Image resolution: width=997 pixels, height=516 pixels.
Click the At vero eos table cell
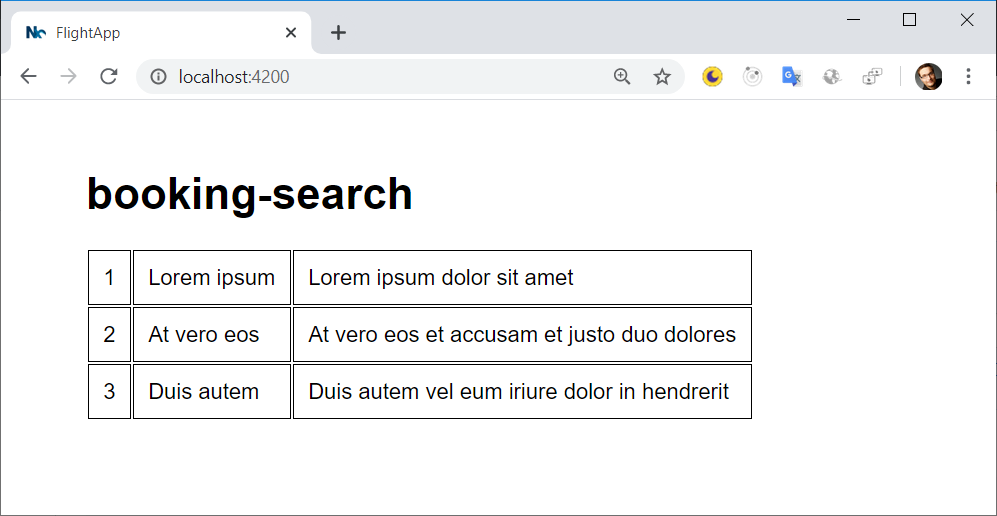pyautogui.click(x=212, y=335)
